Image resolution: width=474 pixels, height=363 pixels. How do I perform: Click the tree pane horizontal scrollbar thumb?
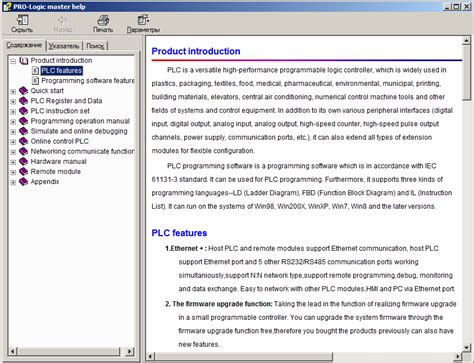[69, 351]
